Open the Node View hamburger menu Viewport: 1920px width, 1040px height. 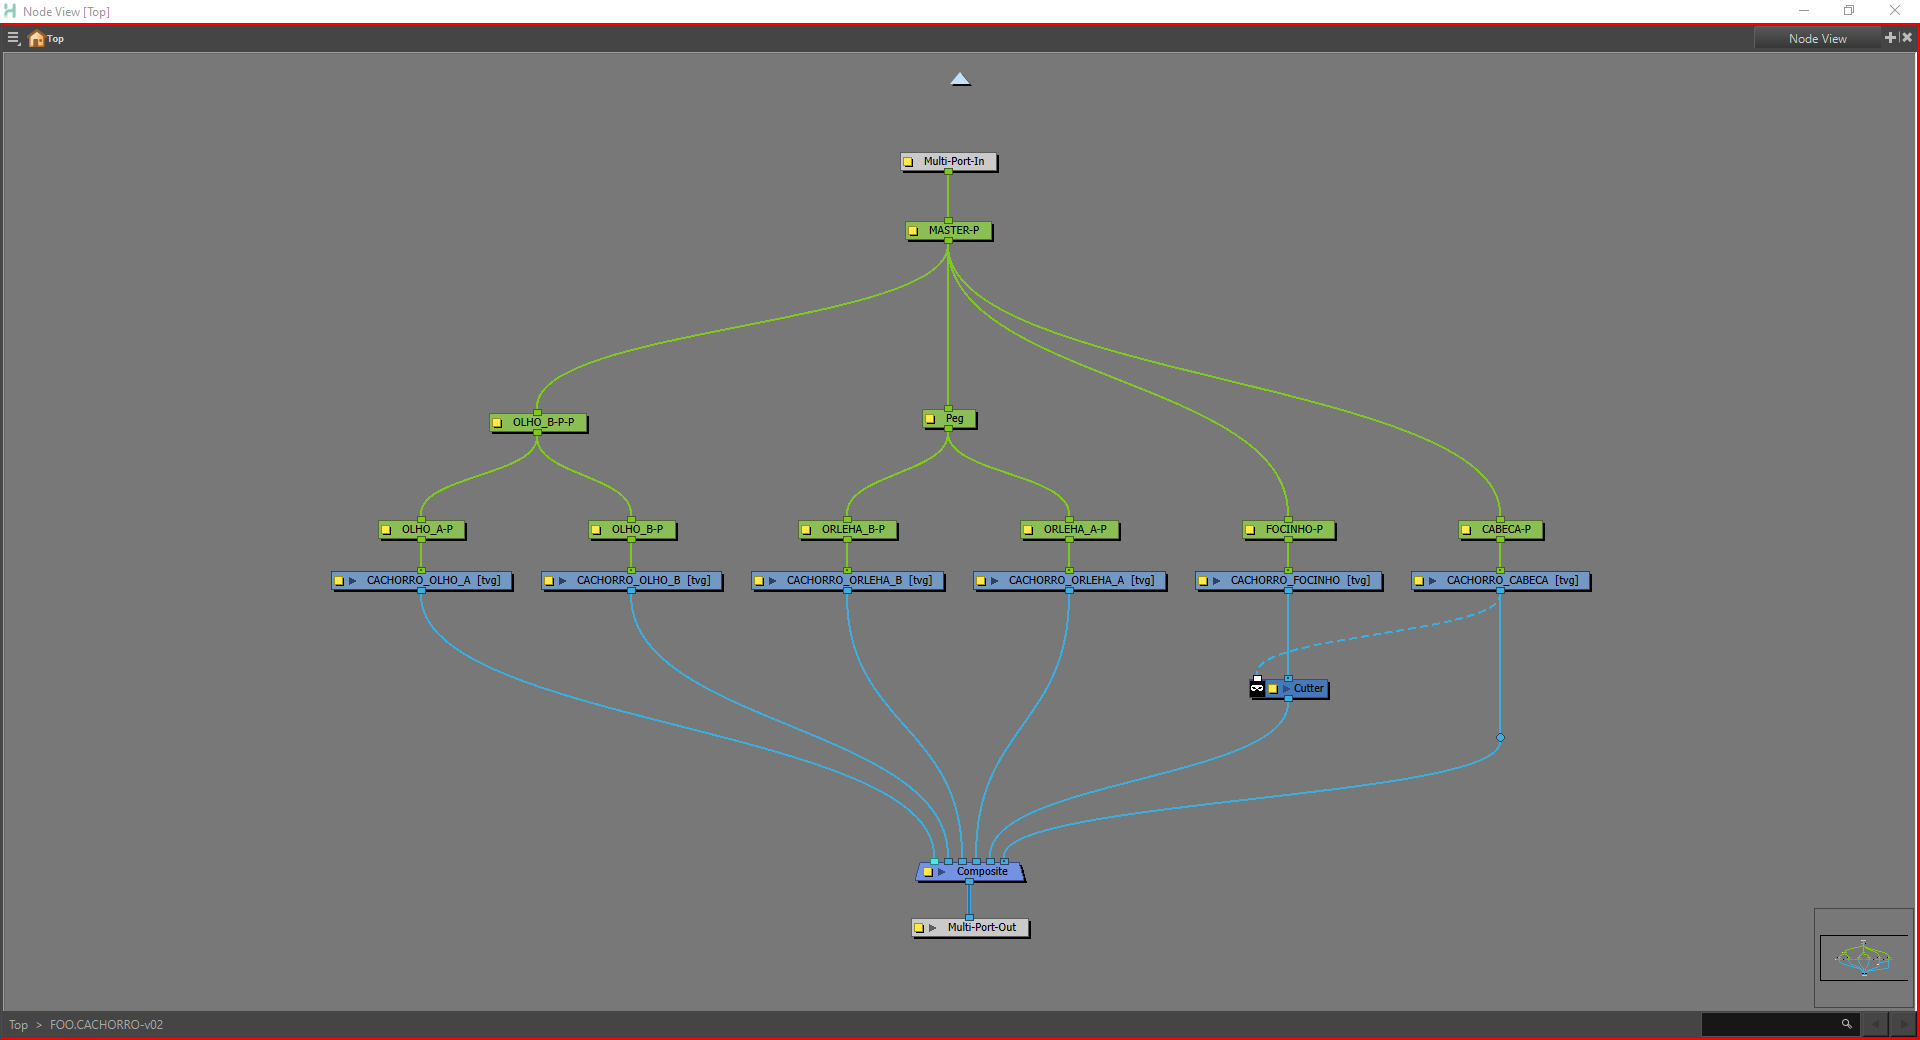coord(13,39)
